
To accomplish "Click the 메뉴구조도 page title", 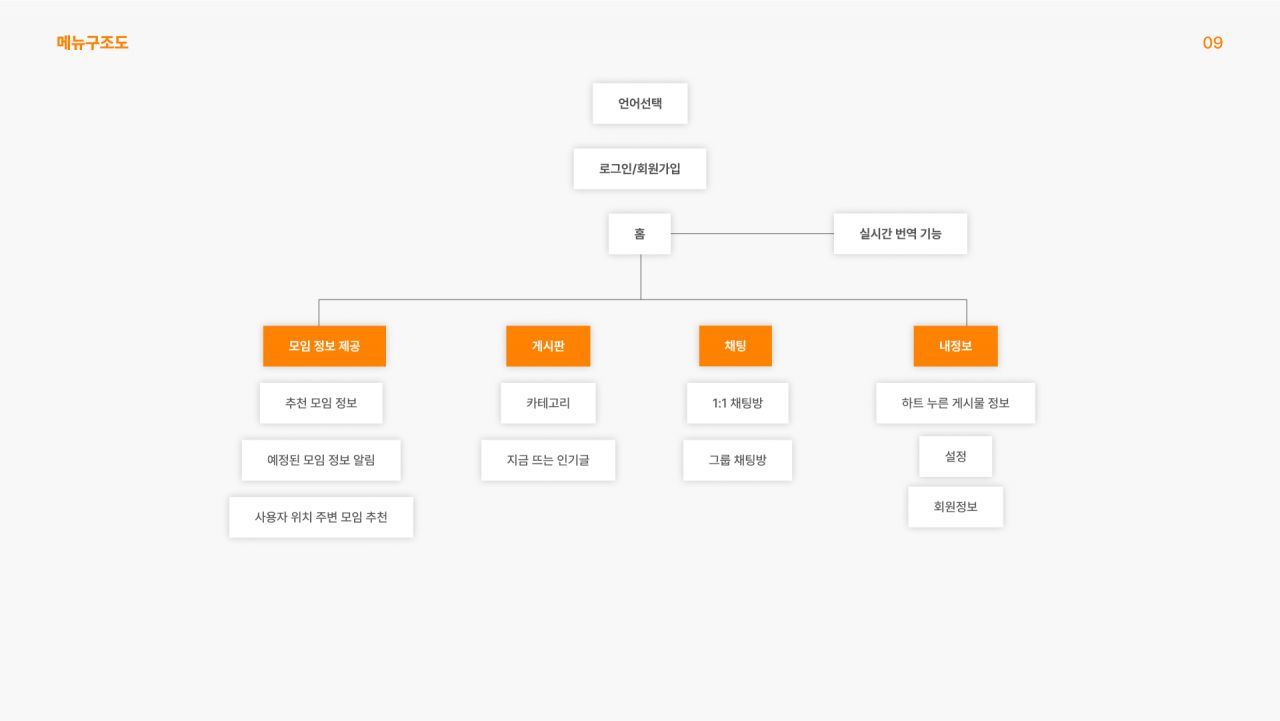I will [x=93, y=43].
